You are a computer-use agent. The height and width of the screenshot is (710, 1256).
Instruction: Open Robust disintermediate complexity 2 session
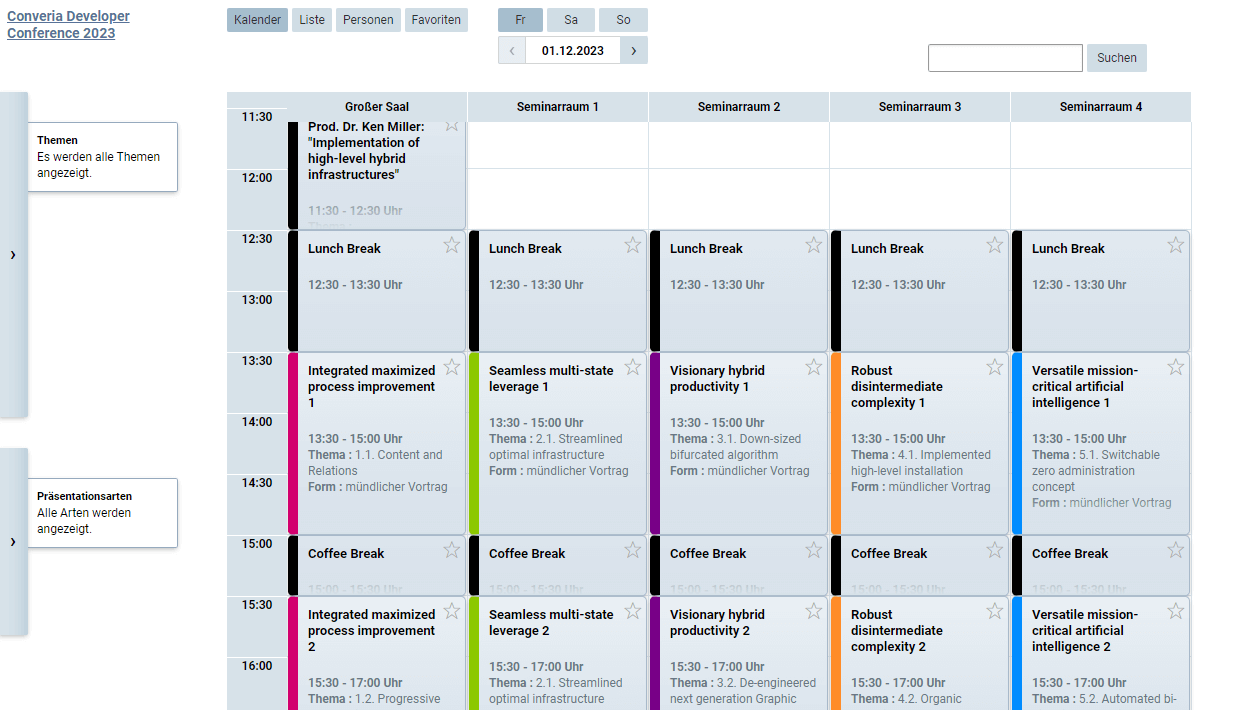pos(920,653)
